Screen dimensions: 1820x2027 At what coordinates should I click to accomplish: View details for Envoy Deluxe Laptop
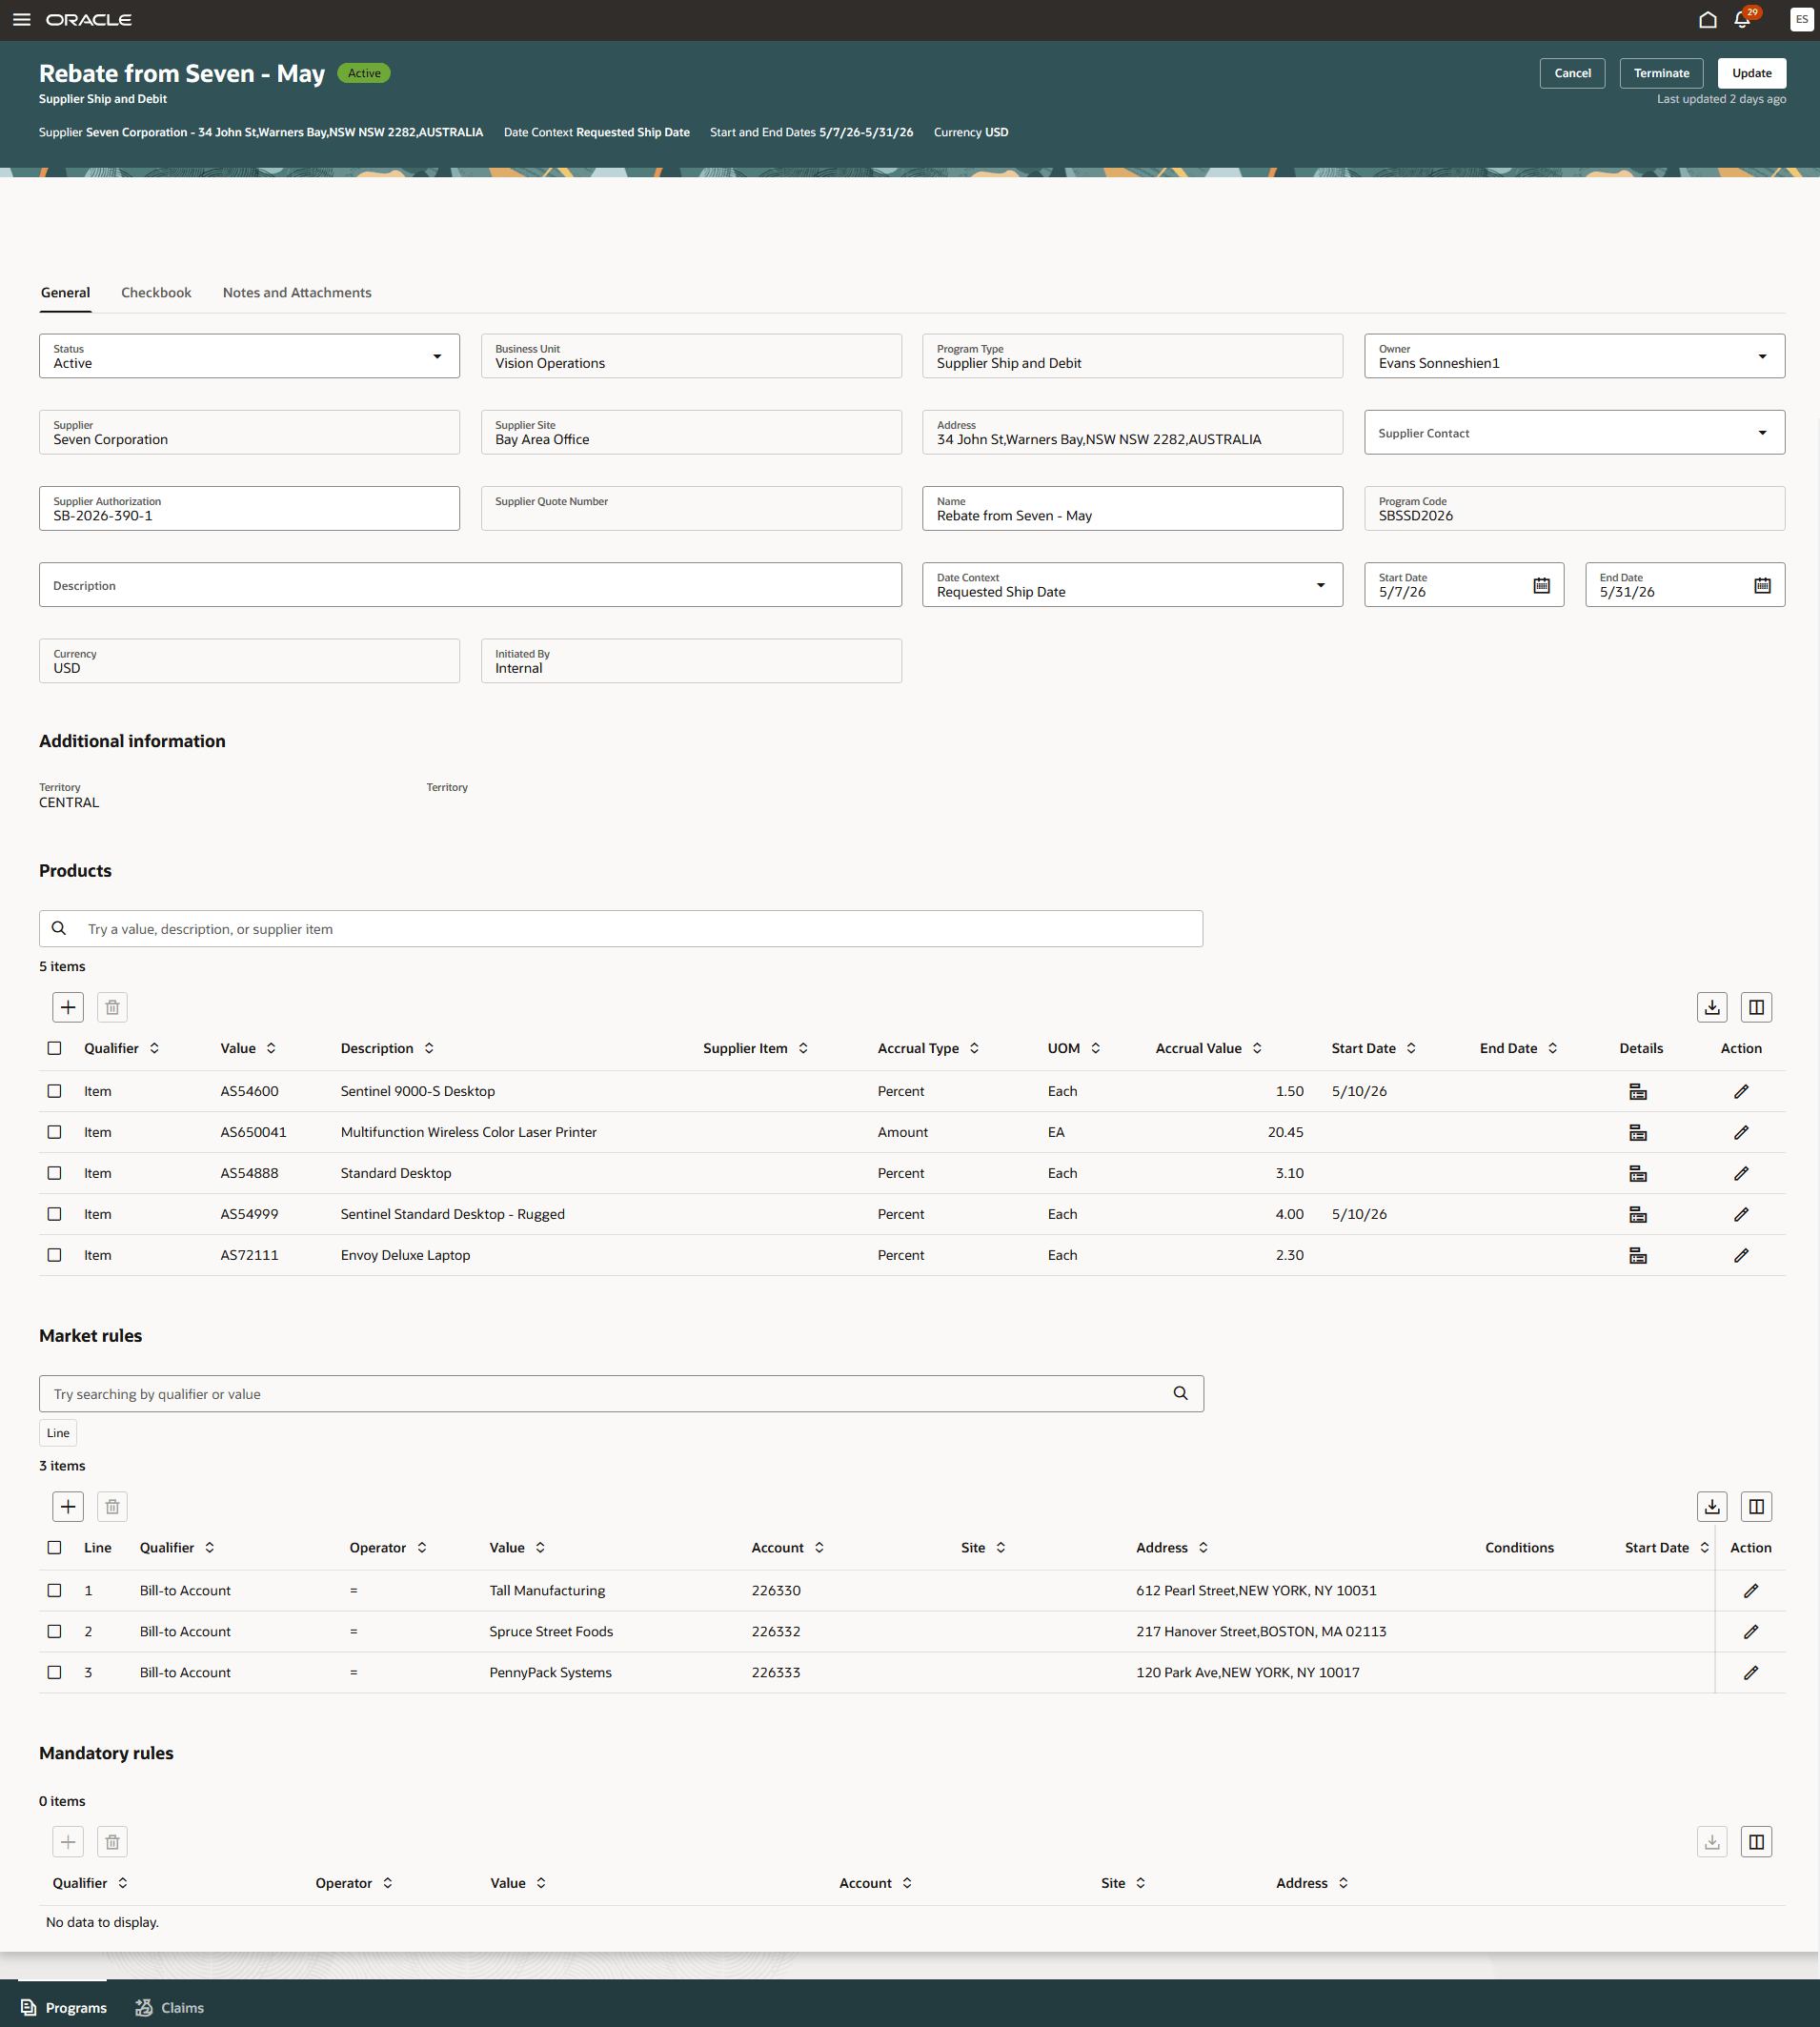pos(1638,1255)
